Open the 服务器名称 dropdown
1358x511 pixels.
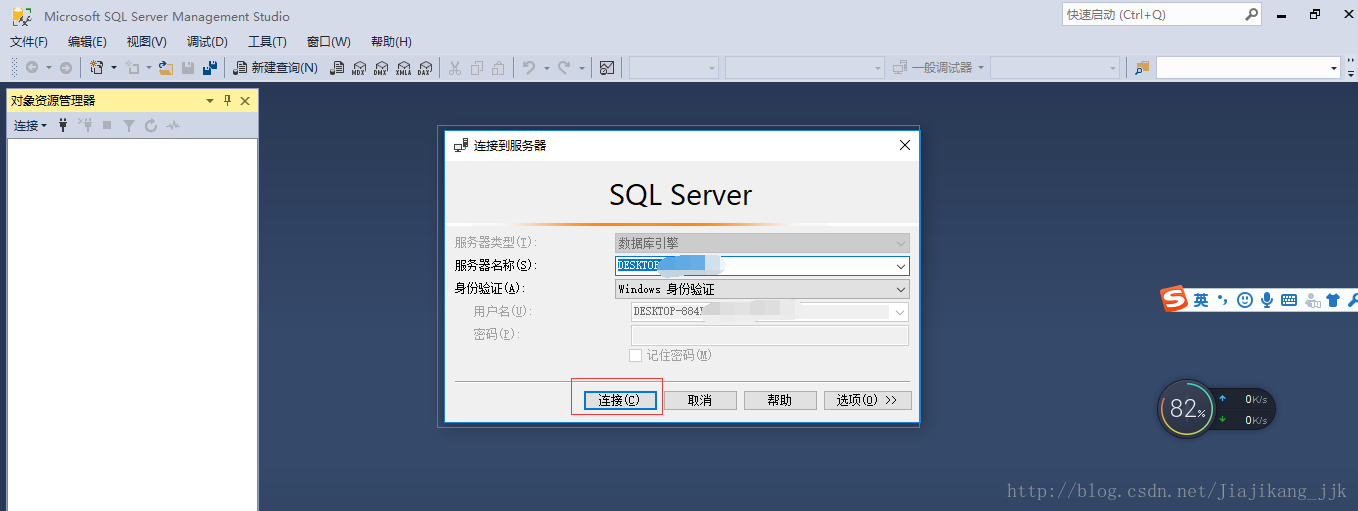click(901, 266)
